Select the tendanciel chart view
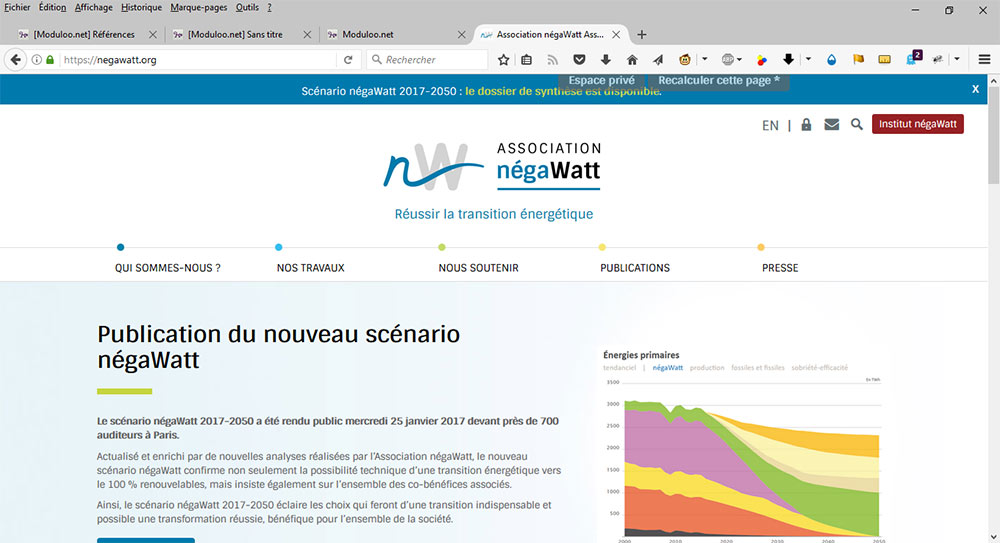1000x543 pixels. coord(619,368)
